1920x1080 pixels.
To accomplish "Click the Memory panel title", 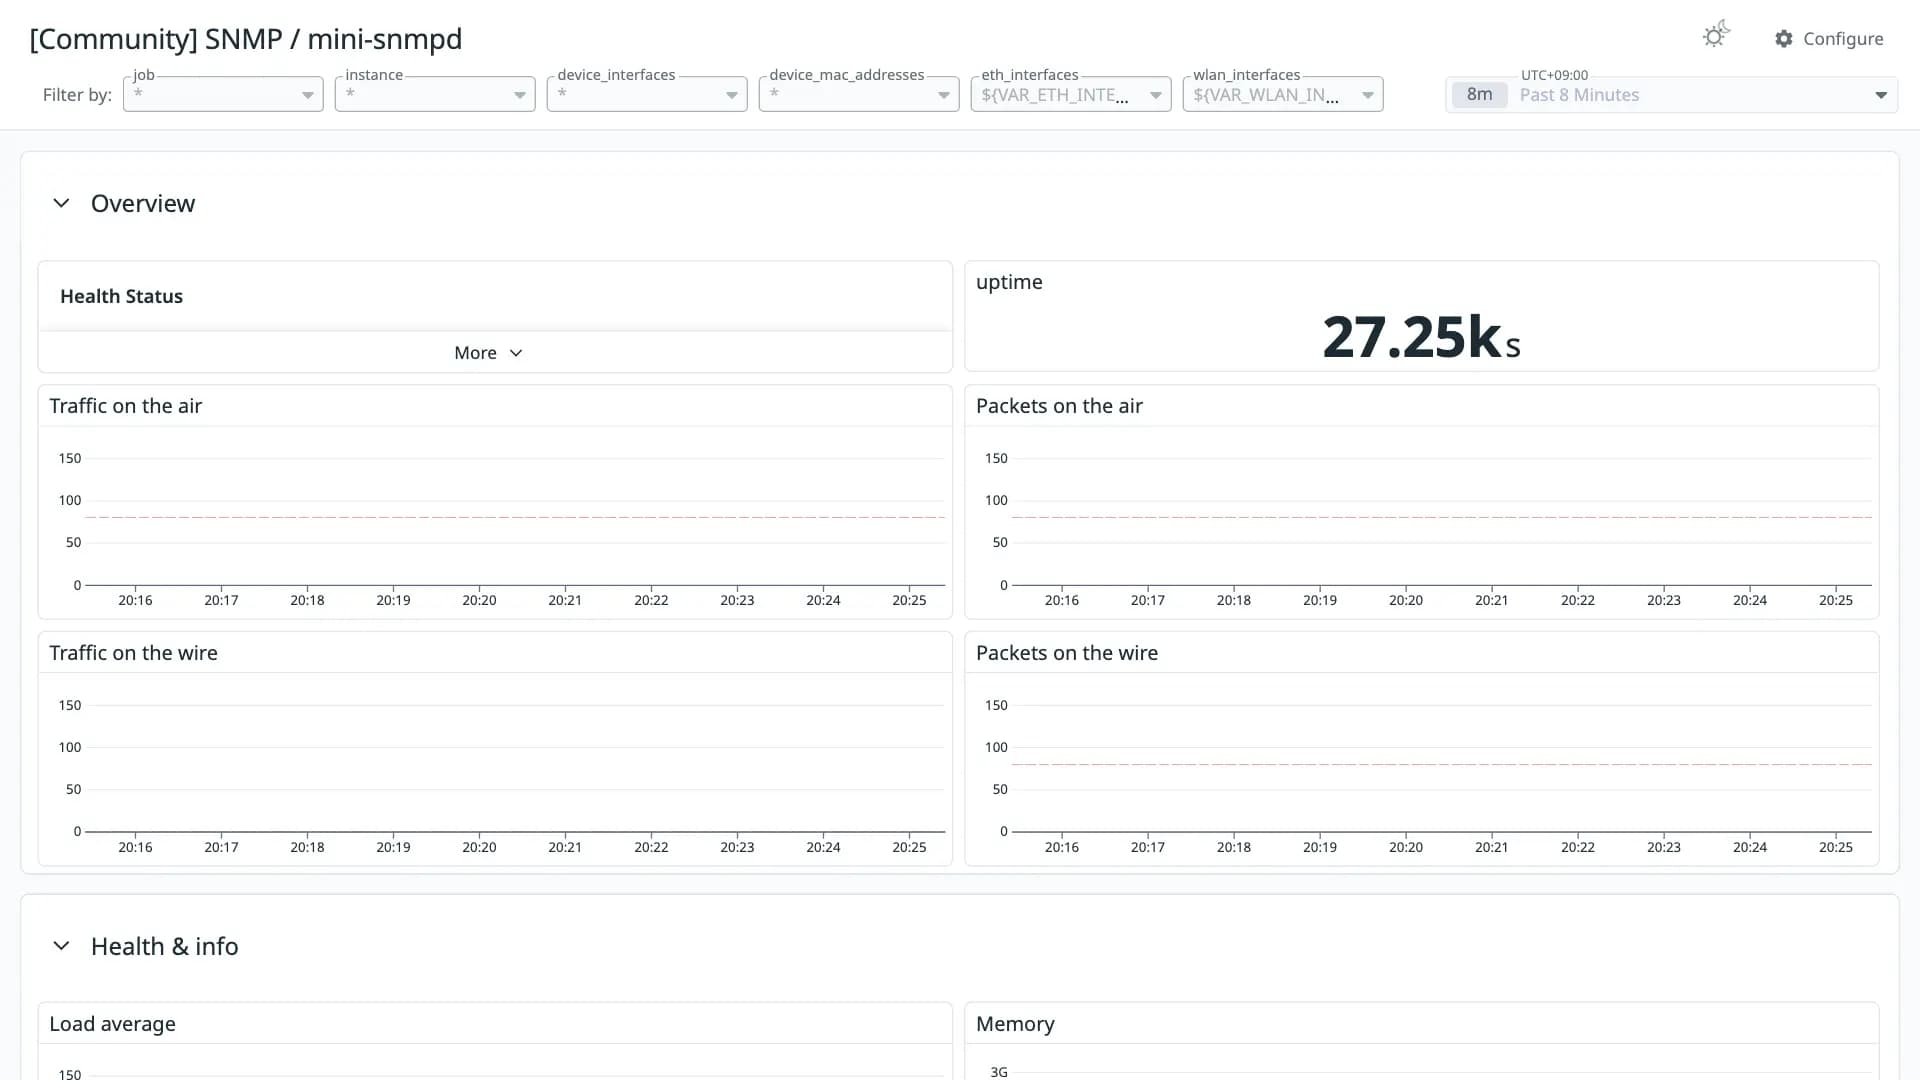I will pos(1015,1024).
